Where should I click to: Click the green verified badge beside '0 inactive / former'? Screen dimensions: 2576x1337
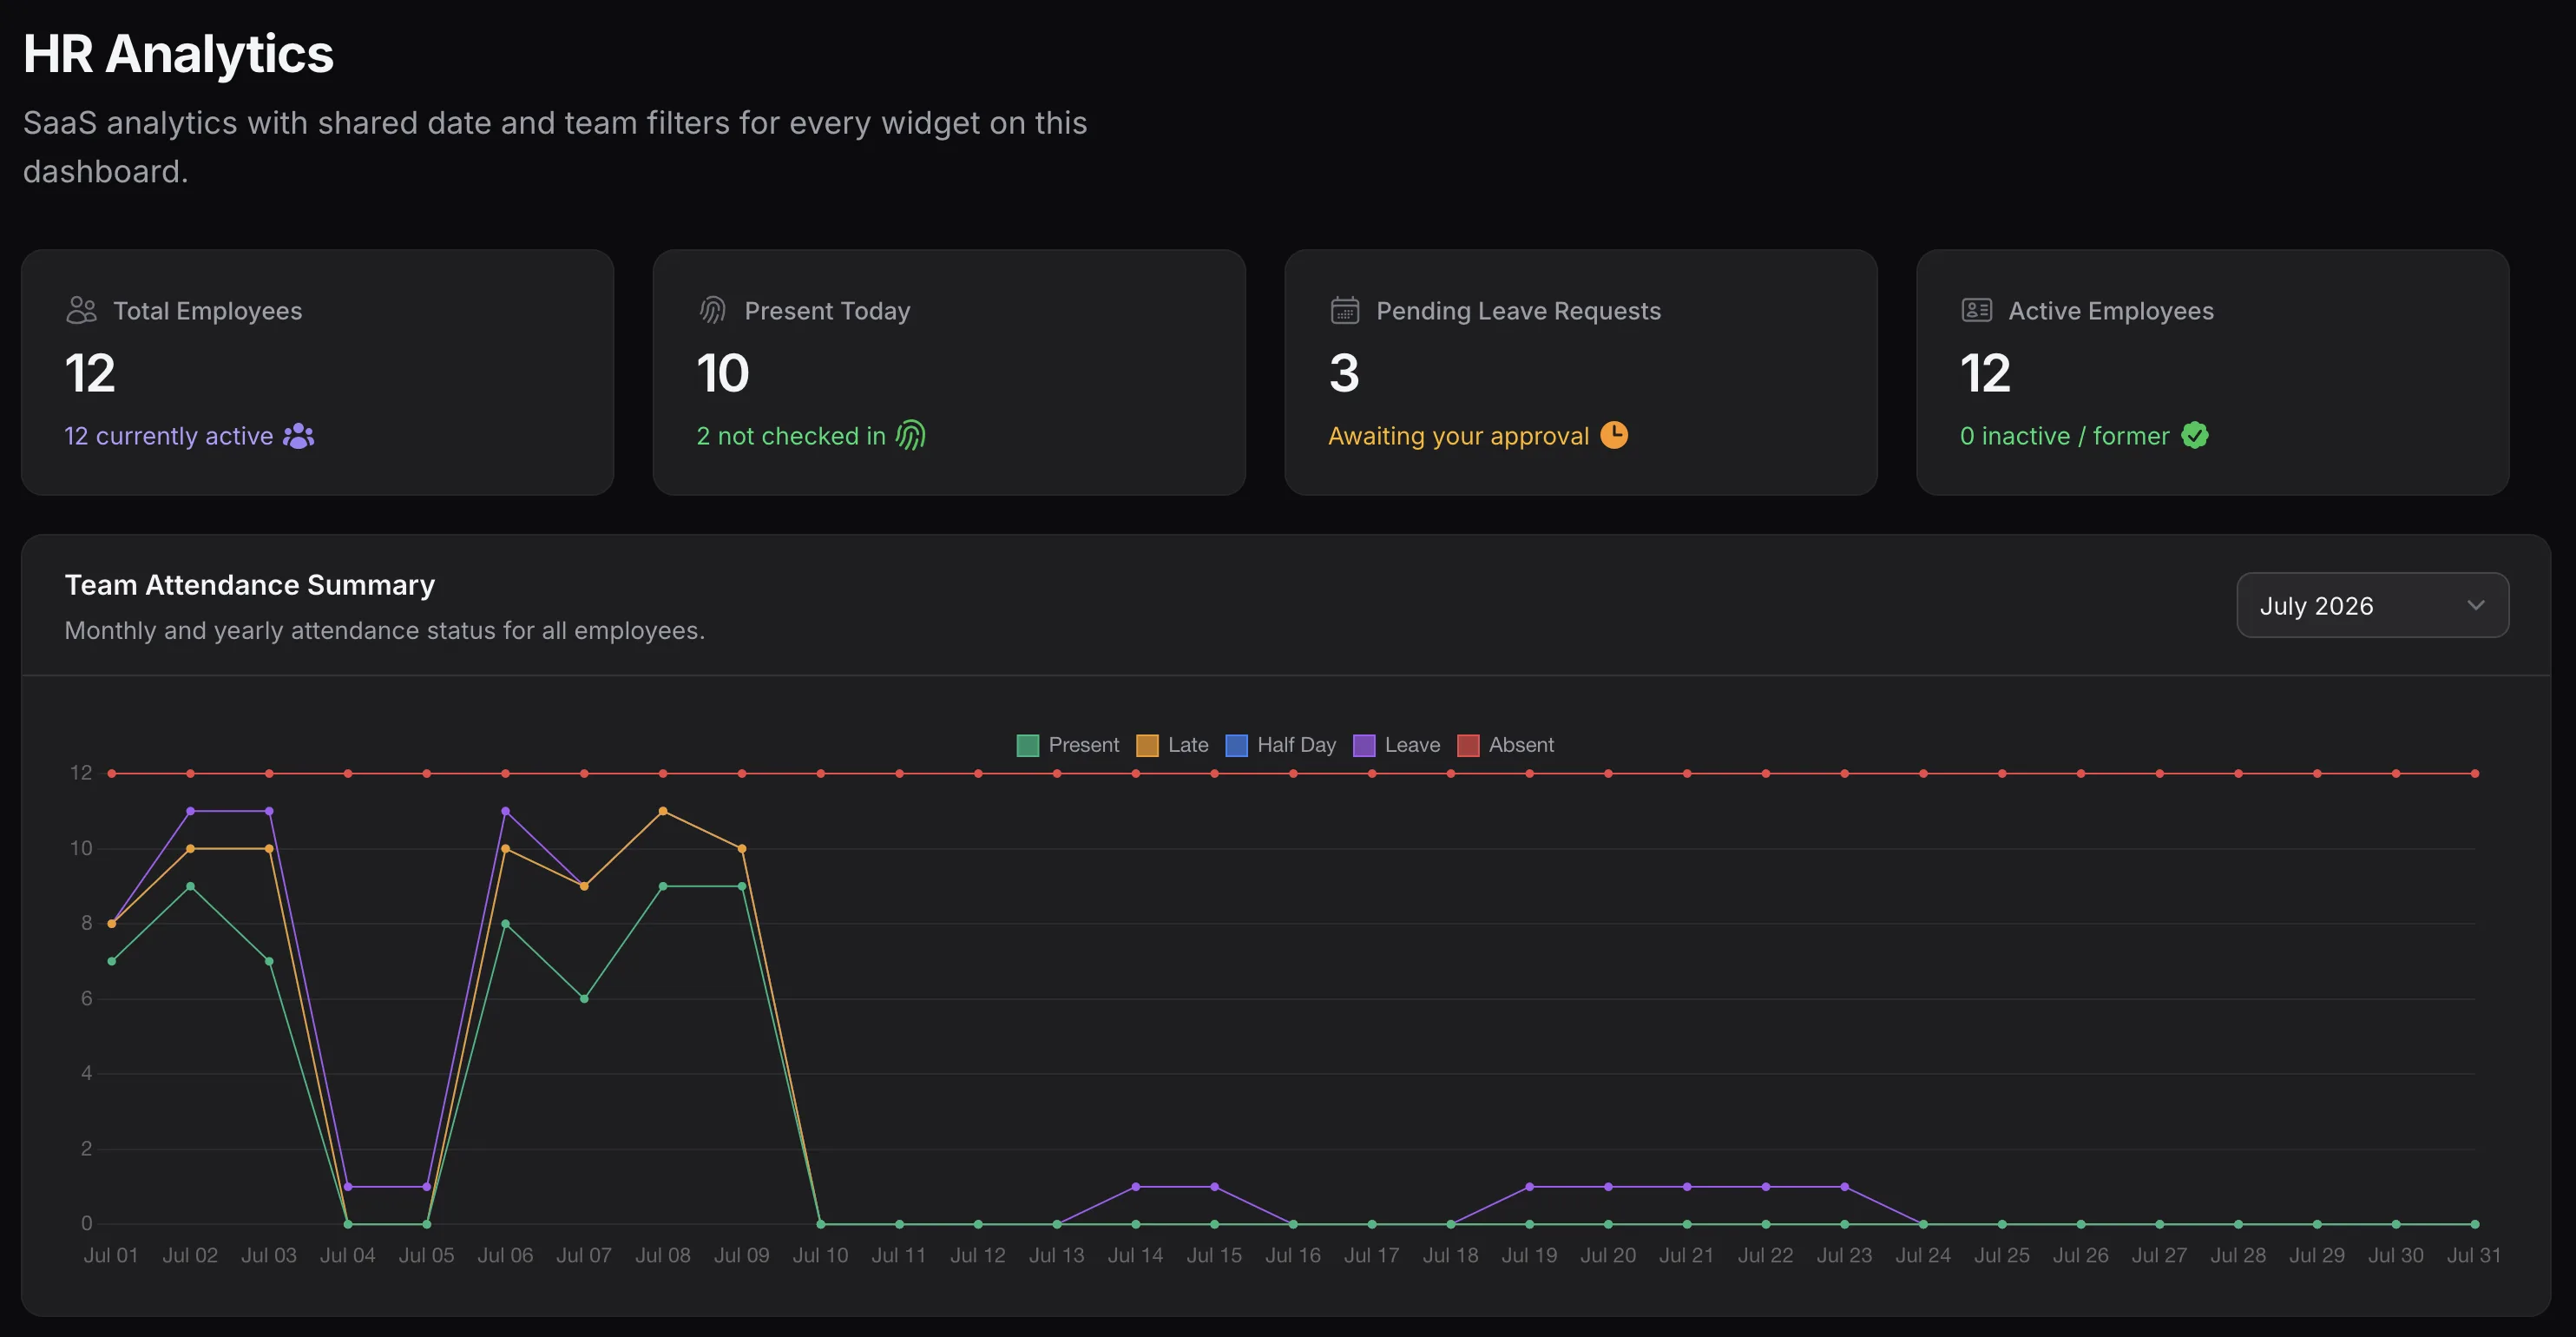2195,436
